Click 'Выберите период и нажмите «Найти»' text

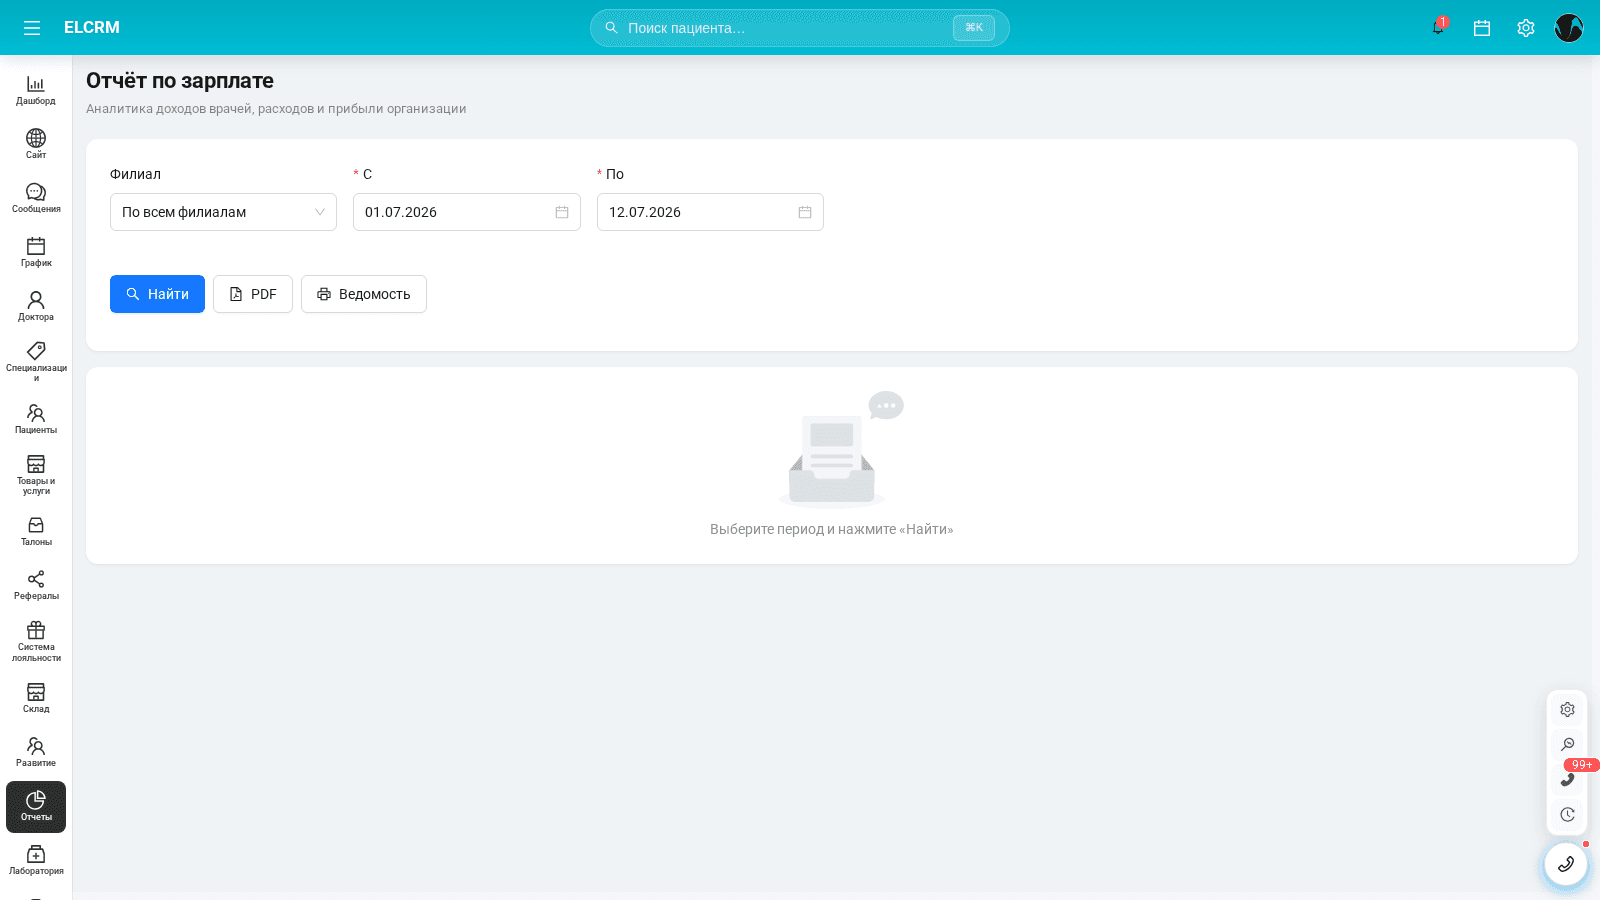832,529
